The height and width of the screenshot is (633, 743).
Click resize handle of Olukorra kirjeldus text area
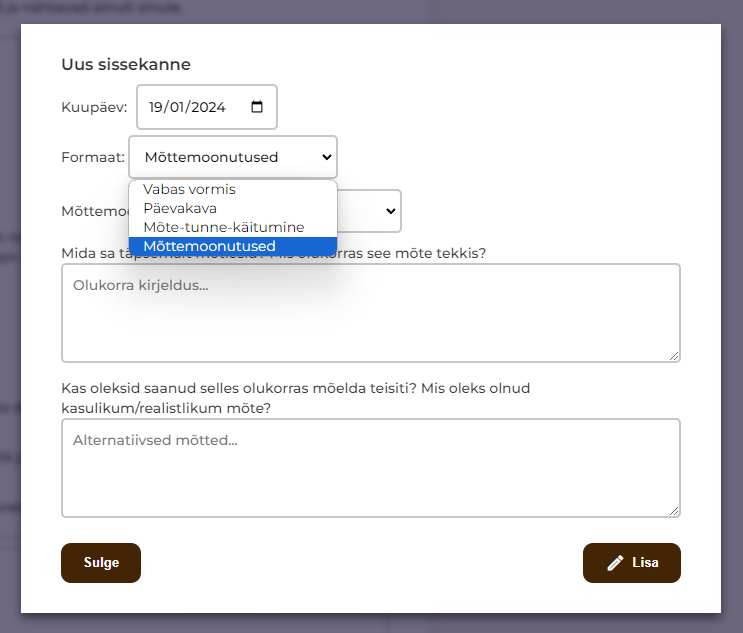coord(674,355)
